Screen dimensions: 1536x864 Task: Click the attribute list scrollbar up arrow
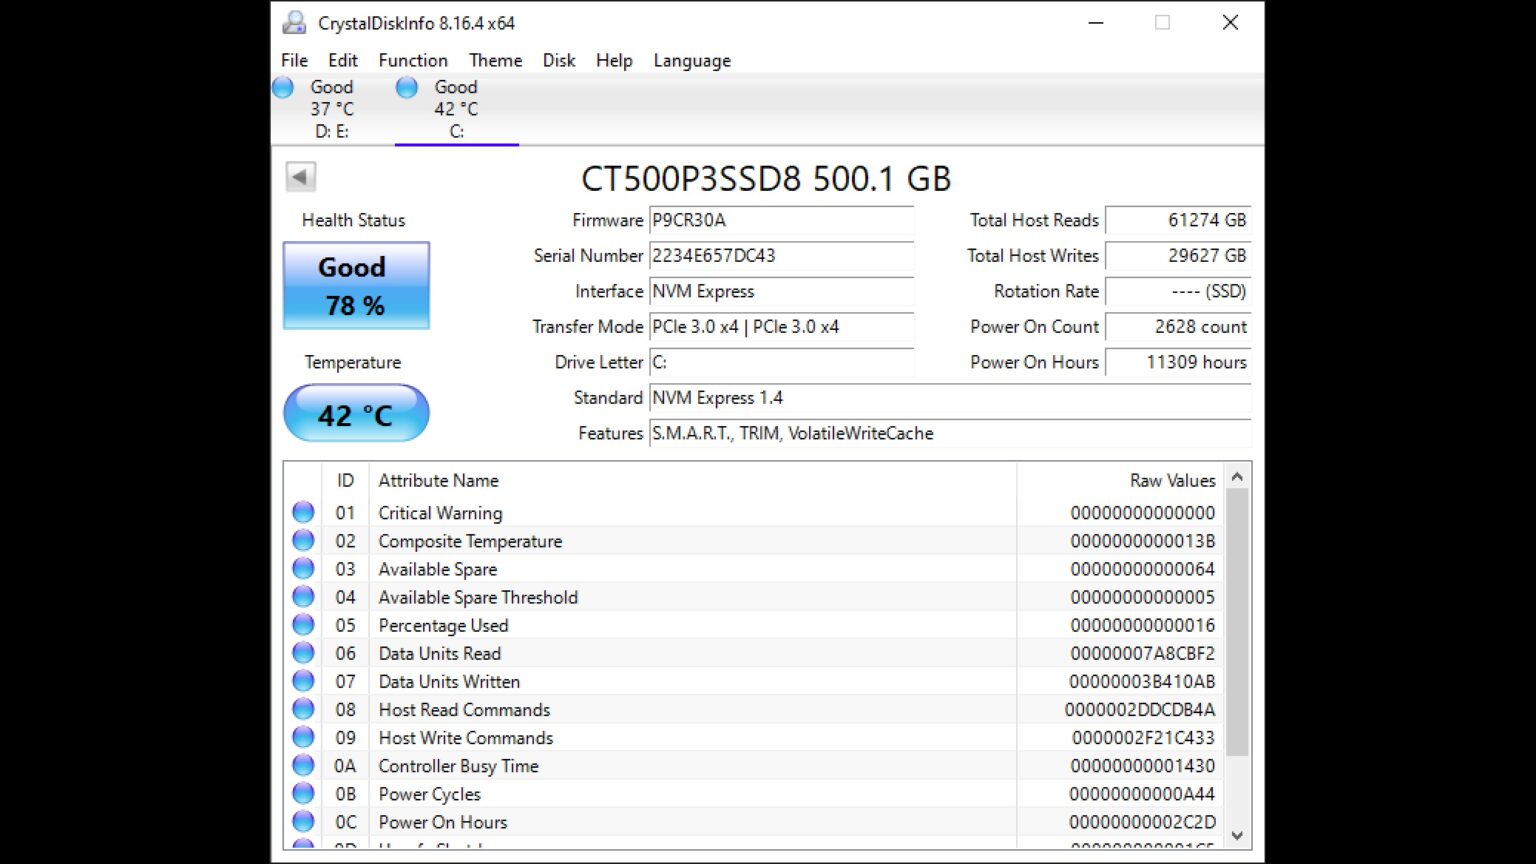[x=1237, y=477]
